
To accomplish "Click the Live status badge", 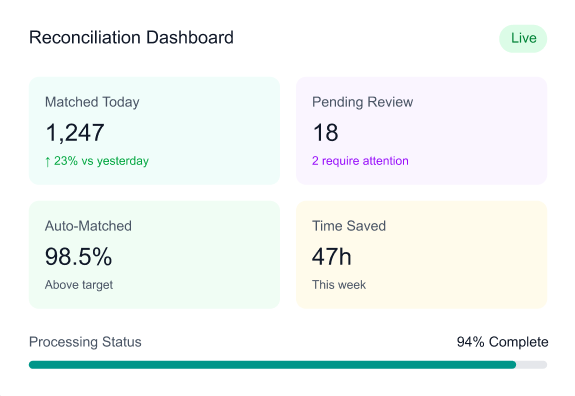I will 523,38.
